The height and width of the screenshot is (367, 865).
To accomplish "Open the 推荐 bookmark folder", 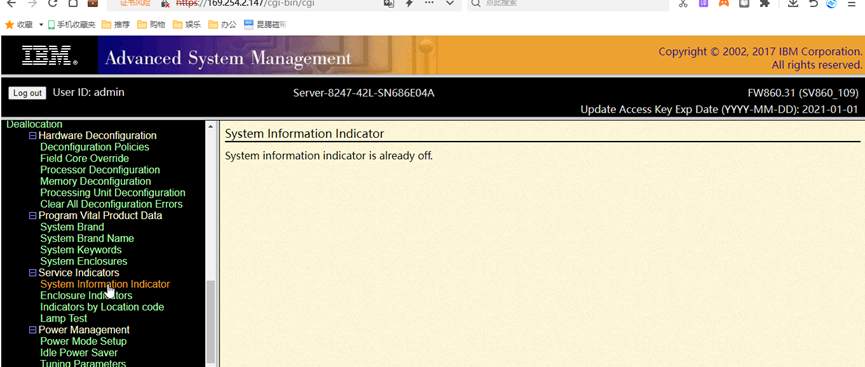I will 115,25.
